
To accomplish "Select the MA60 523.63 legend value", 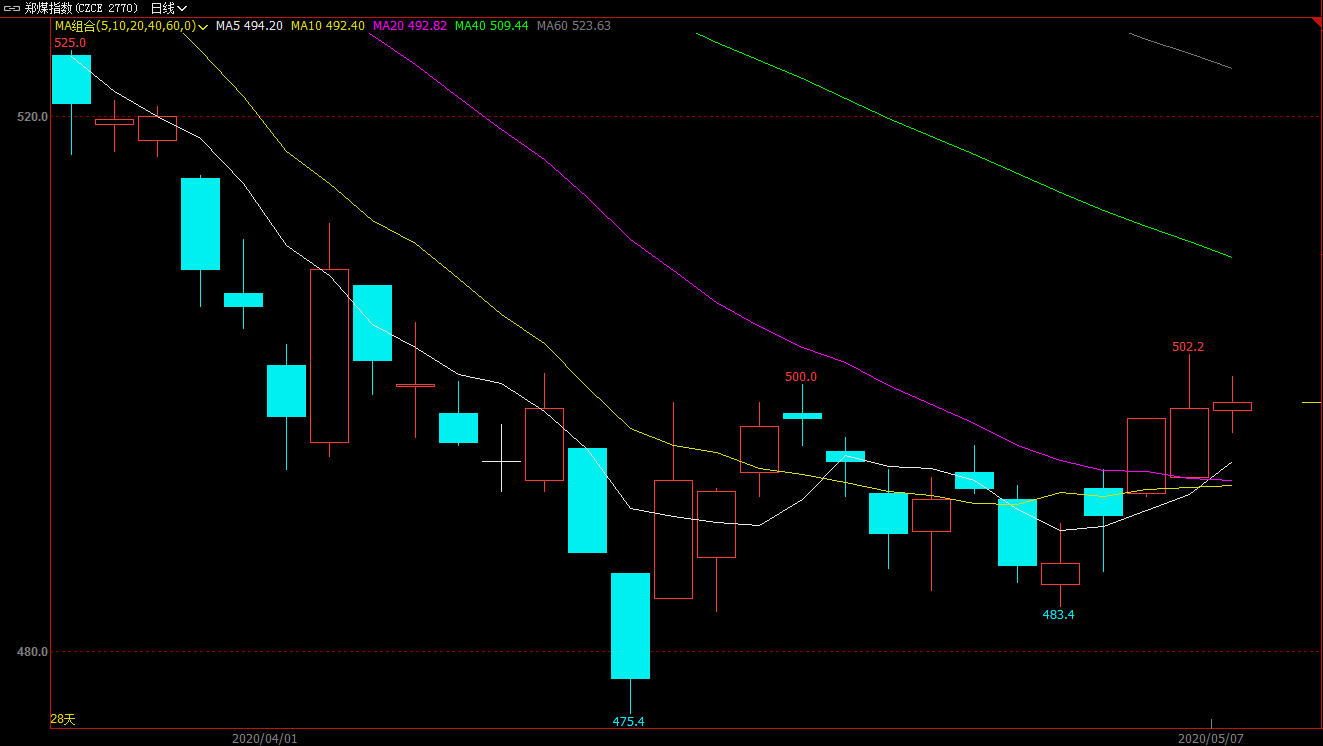I will (x=573, y=26).
